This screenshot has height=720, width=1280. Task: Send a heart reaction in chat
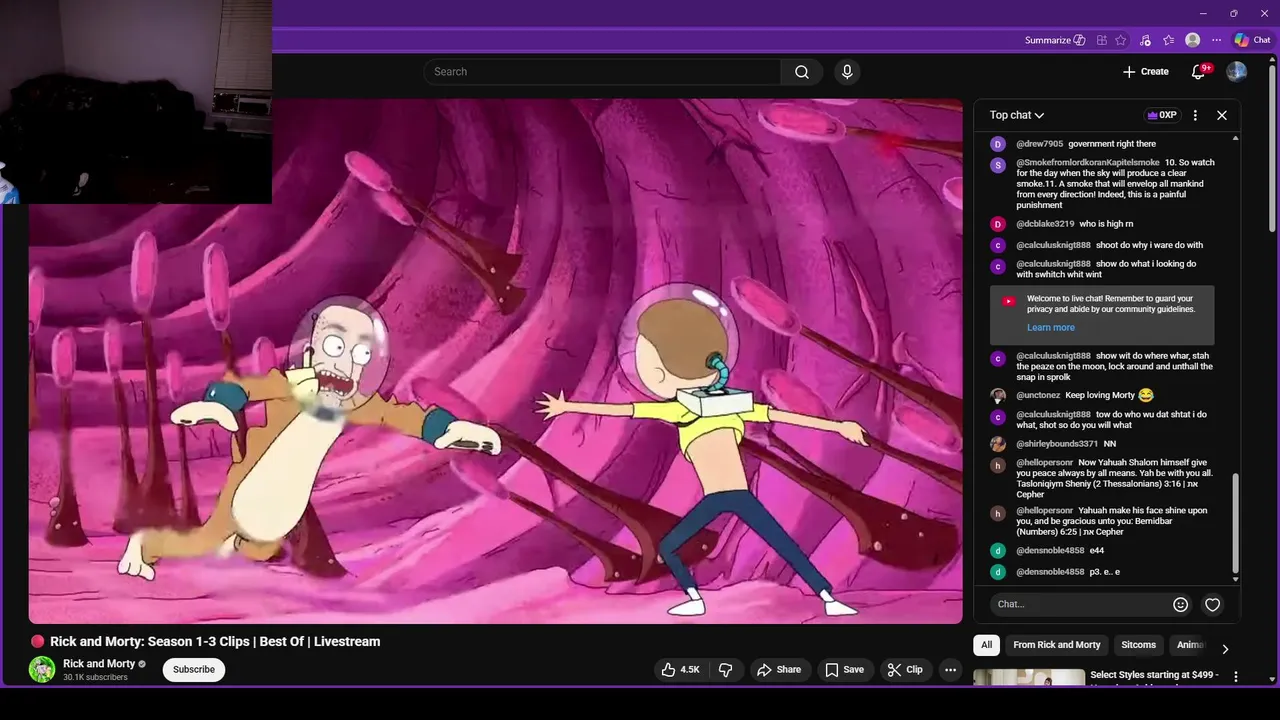click(x=1213, y=604)
